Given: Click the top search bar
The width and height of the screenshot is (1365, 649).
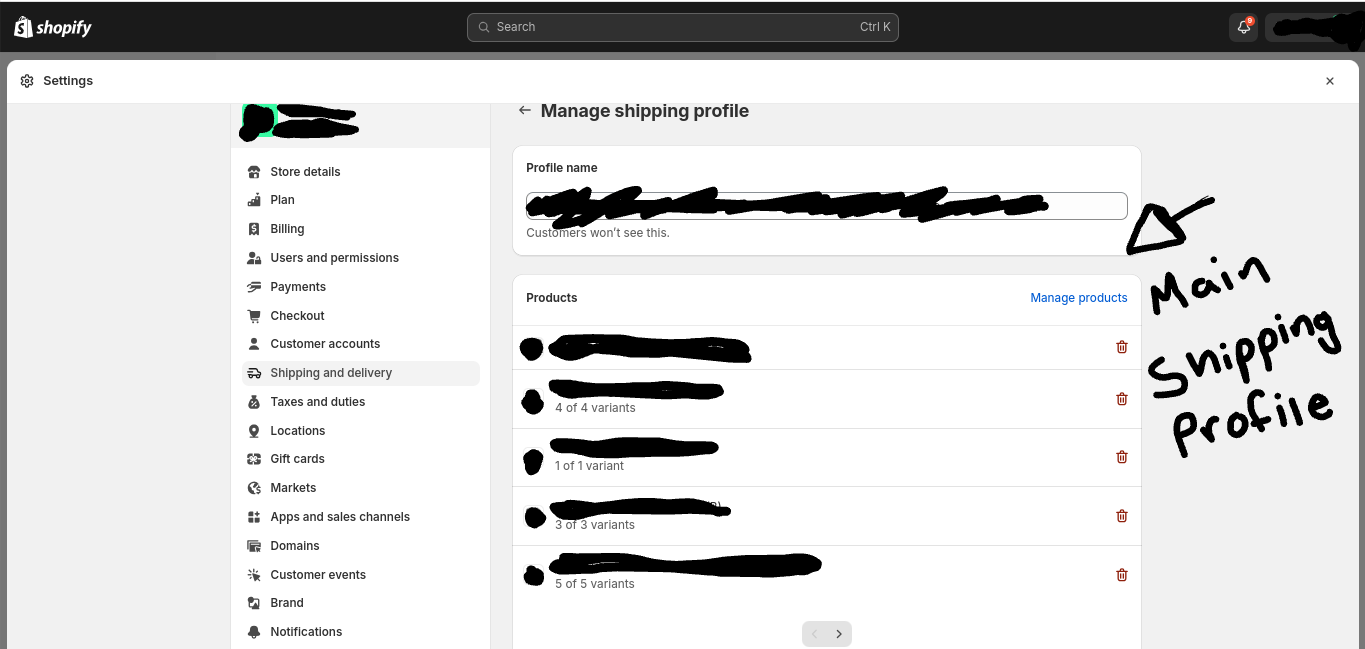Looking at the screenshot, I should (682, 27).
